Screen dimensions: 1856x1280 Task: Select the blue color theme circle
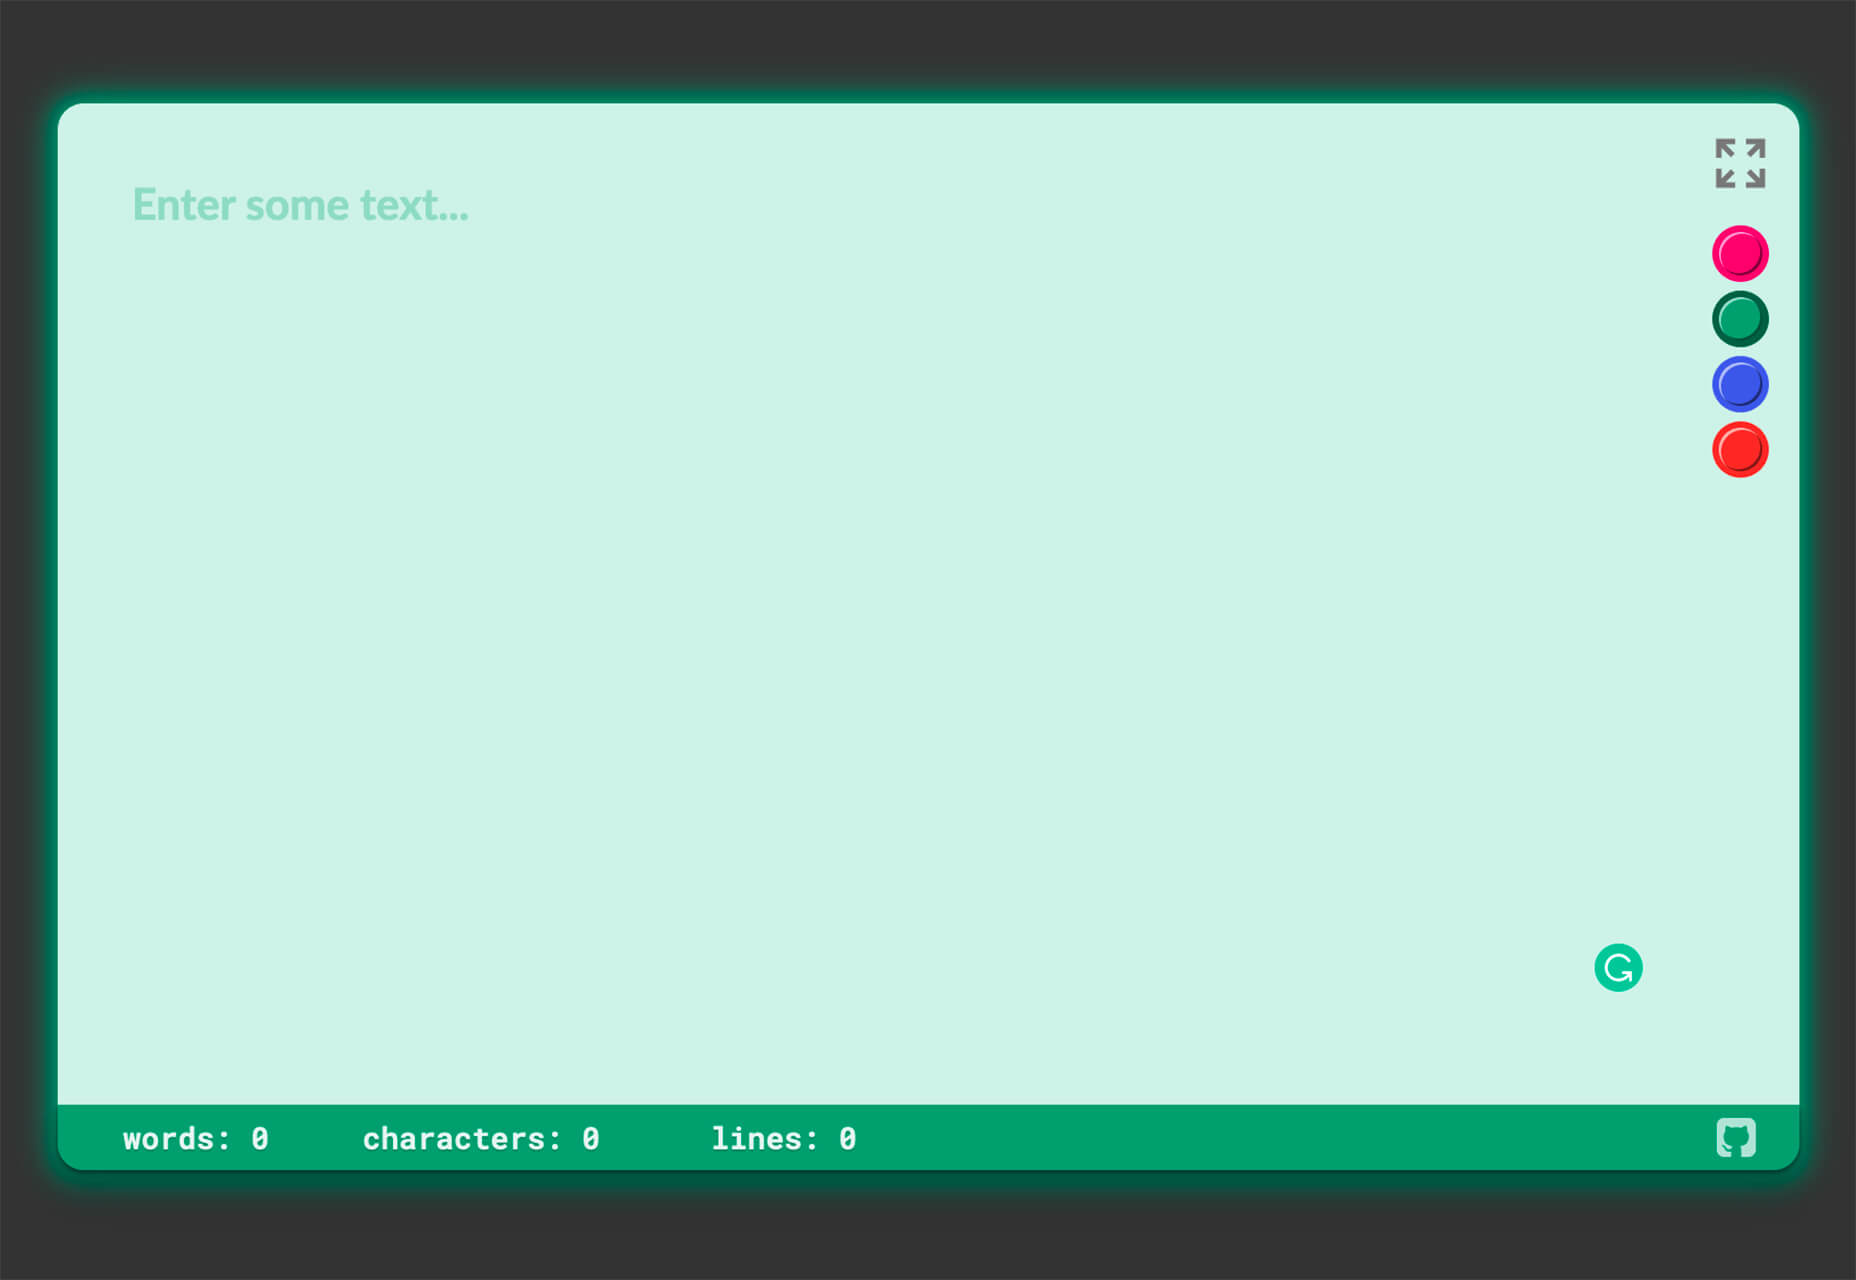click(1740, 384)
